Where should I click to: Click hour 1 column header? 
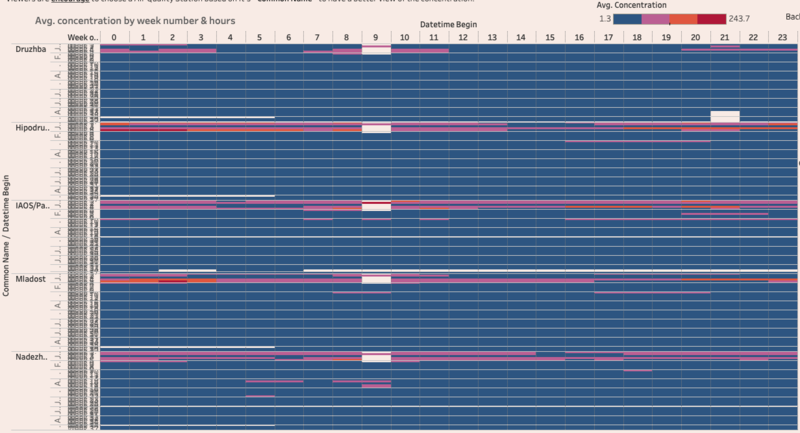tap(143, 37)
